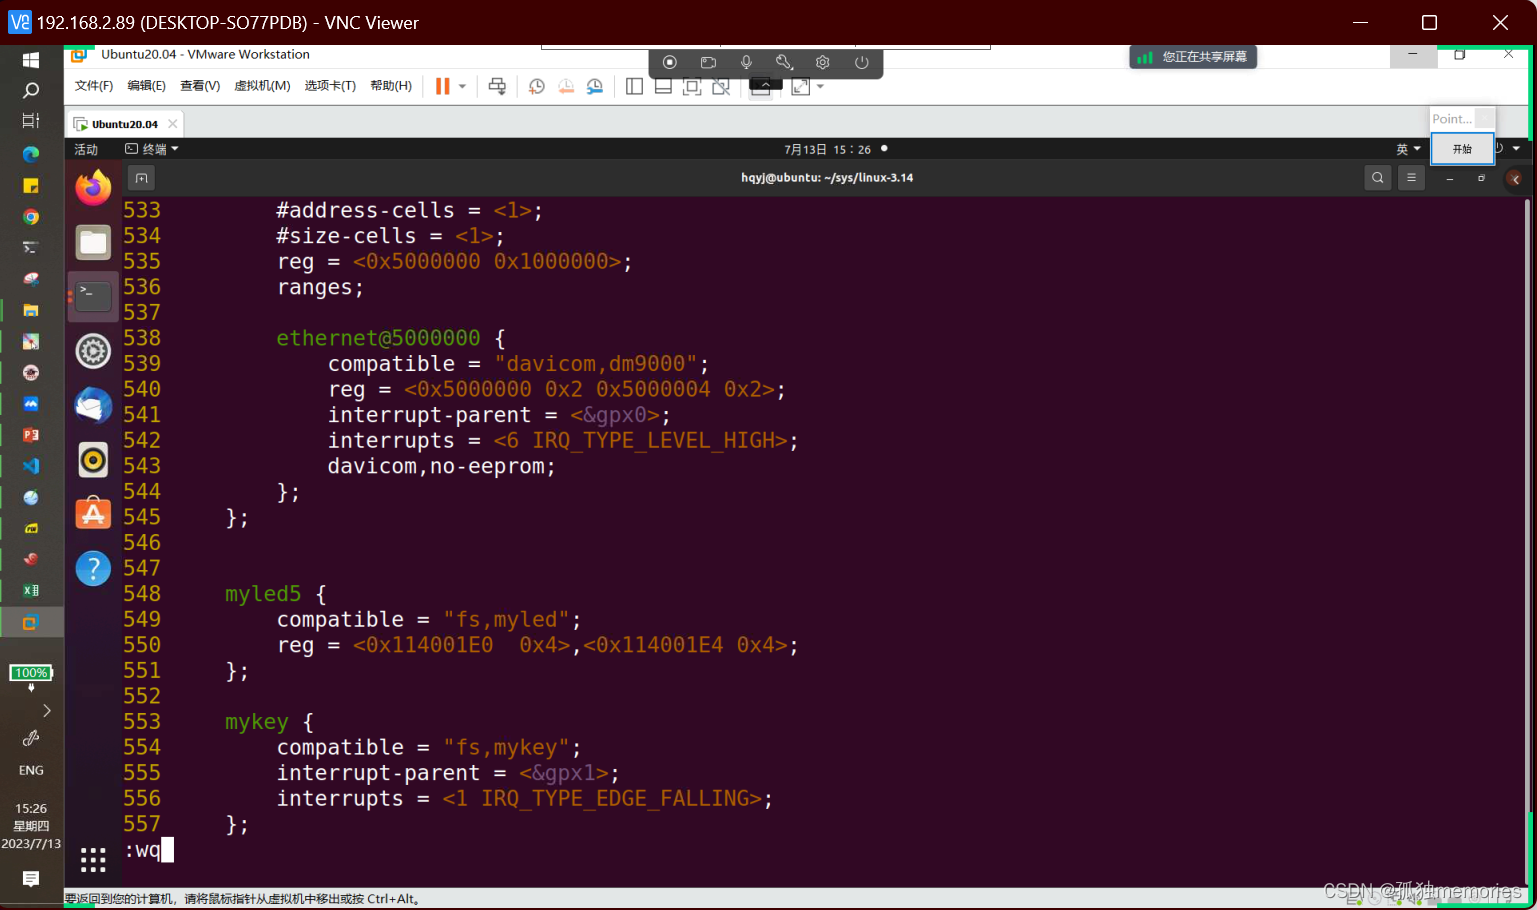Expand the power options dropdown arrow

[462, 86]
